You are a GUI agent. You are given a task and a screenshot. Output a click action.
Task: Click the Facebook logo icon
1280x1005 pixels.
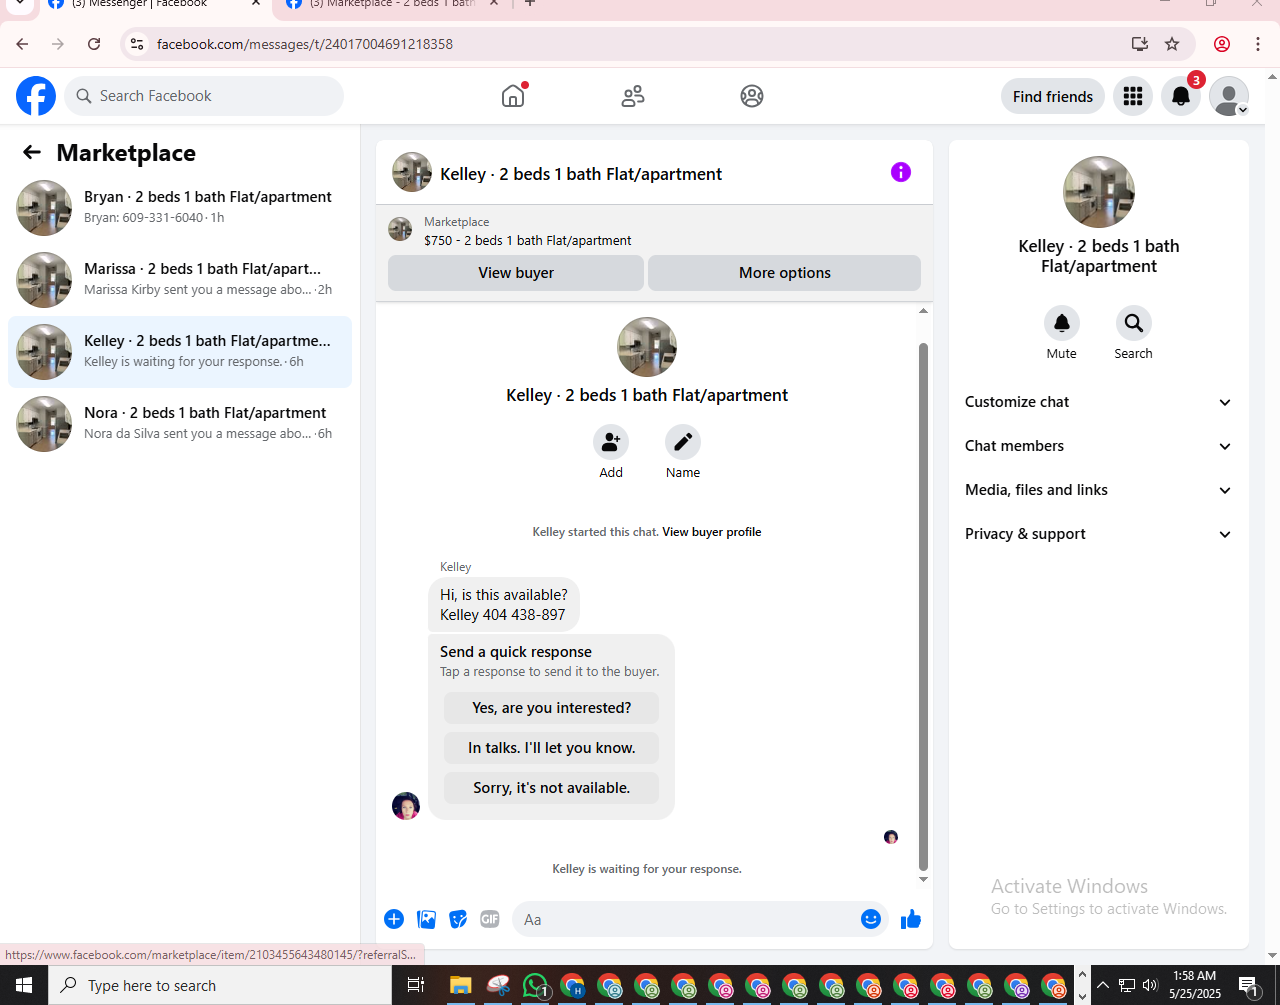tap(36, 96)
